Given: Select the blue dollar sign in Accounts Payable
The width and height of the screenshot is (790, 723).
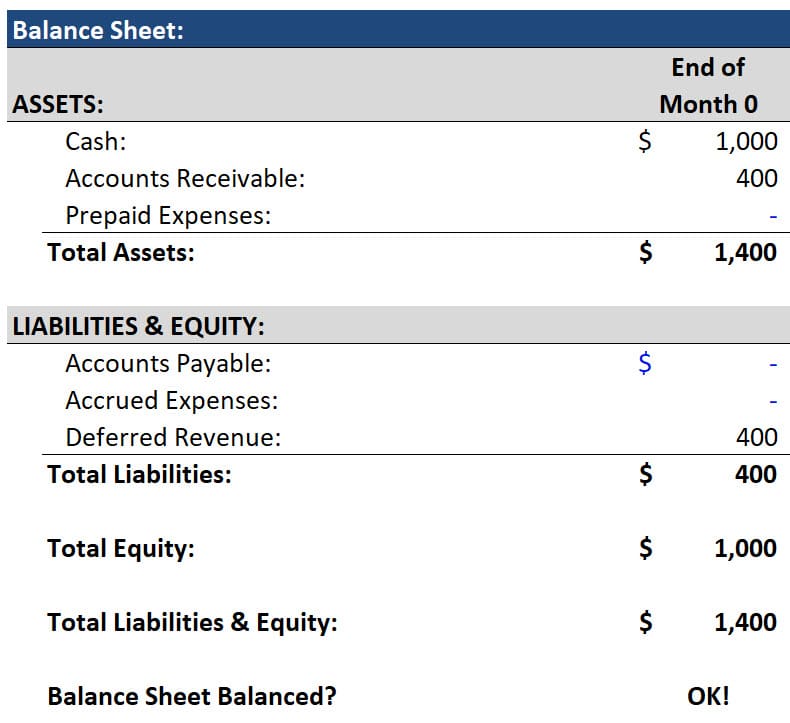Looking at the screenshot, I should [645, 363].
